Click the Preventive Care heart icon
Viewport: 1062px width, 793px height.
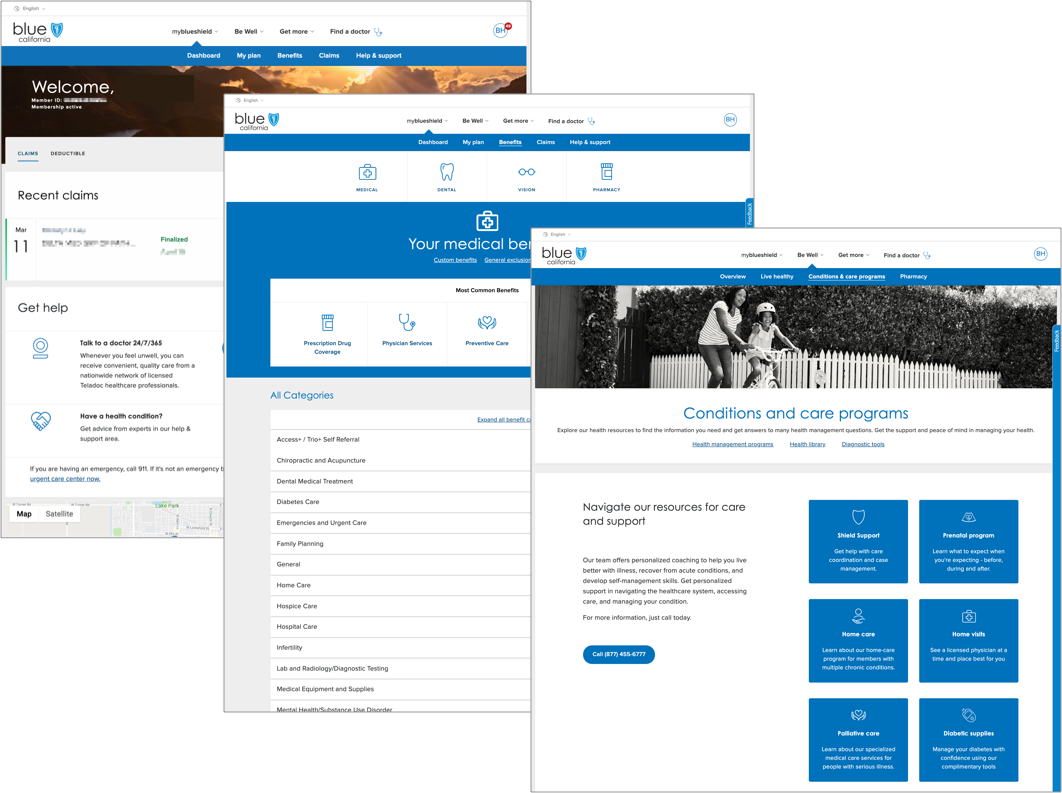click(486, 322)
